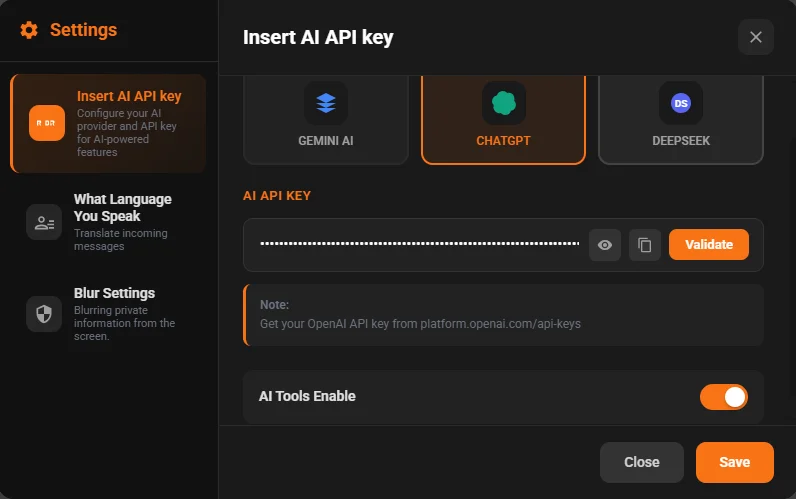The width and height of the screenshot is (796, 499).
Task: Save the API key settings
Action: click(734, 462)
